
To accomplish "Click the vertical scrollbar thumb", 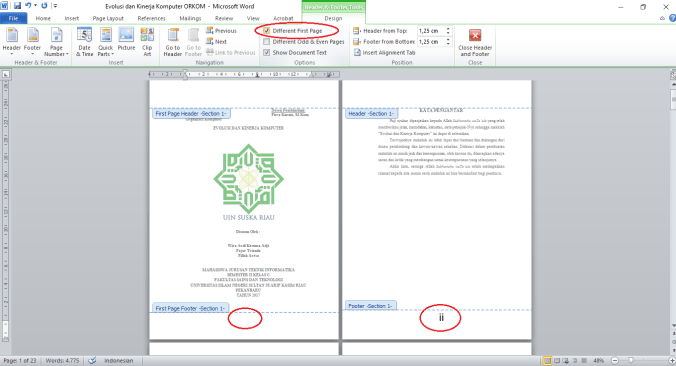I will point(673,100).
